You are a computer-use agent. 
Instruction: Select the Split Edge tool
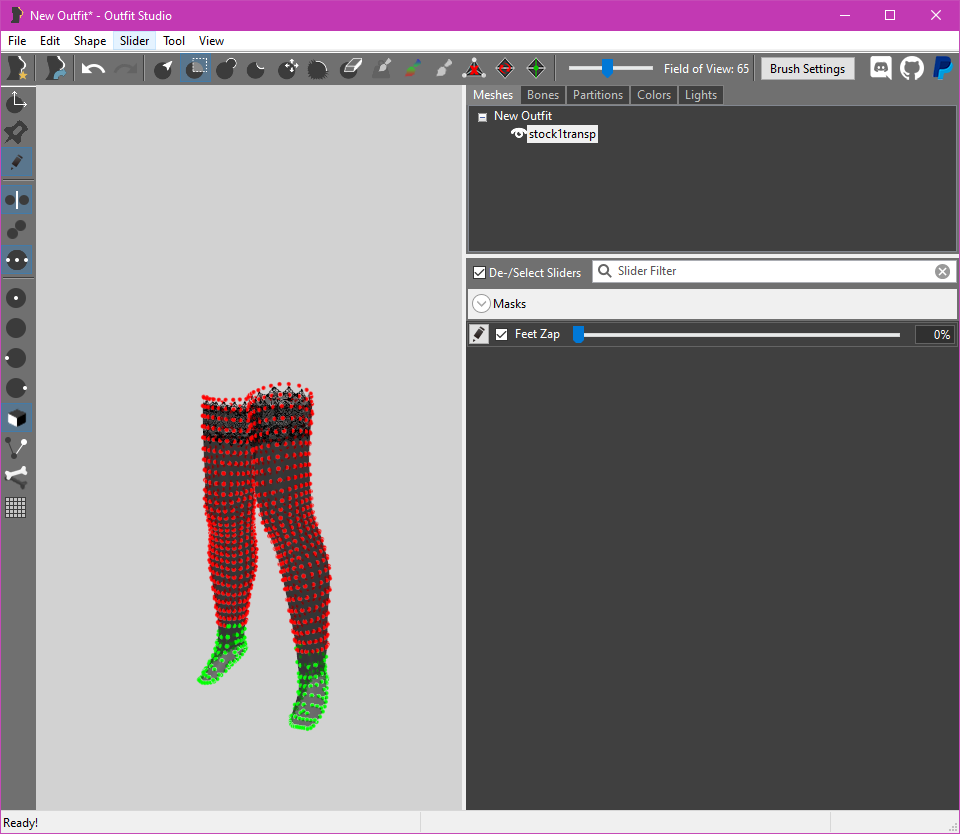pyautogui.click(x=536, y=68)
